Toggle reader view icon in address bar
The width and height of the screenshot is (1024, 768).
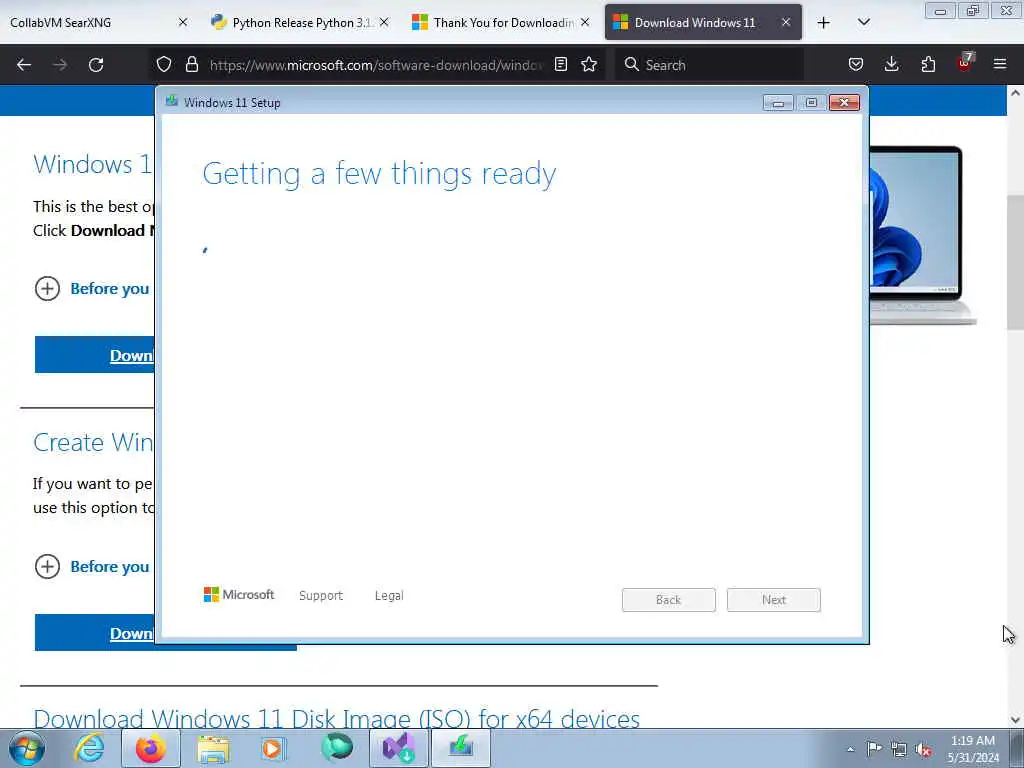(560, 64)
